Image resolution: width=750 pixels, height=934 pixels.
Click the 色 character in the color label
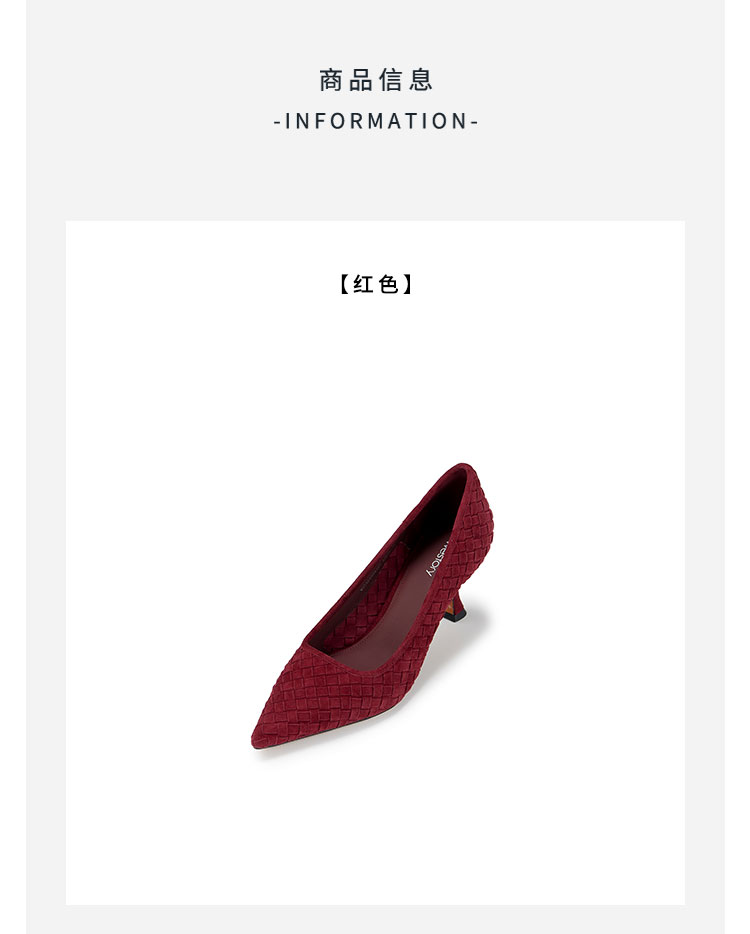tap(388, 284)
